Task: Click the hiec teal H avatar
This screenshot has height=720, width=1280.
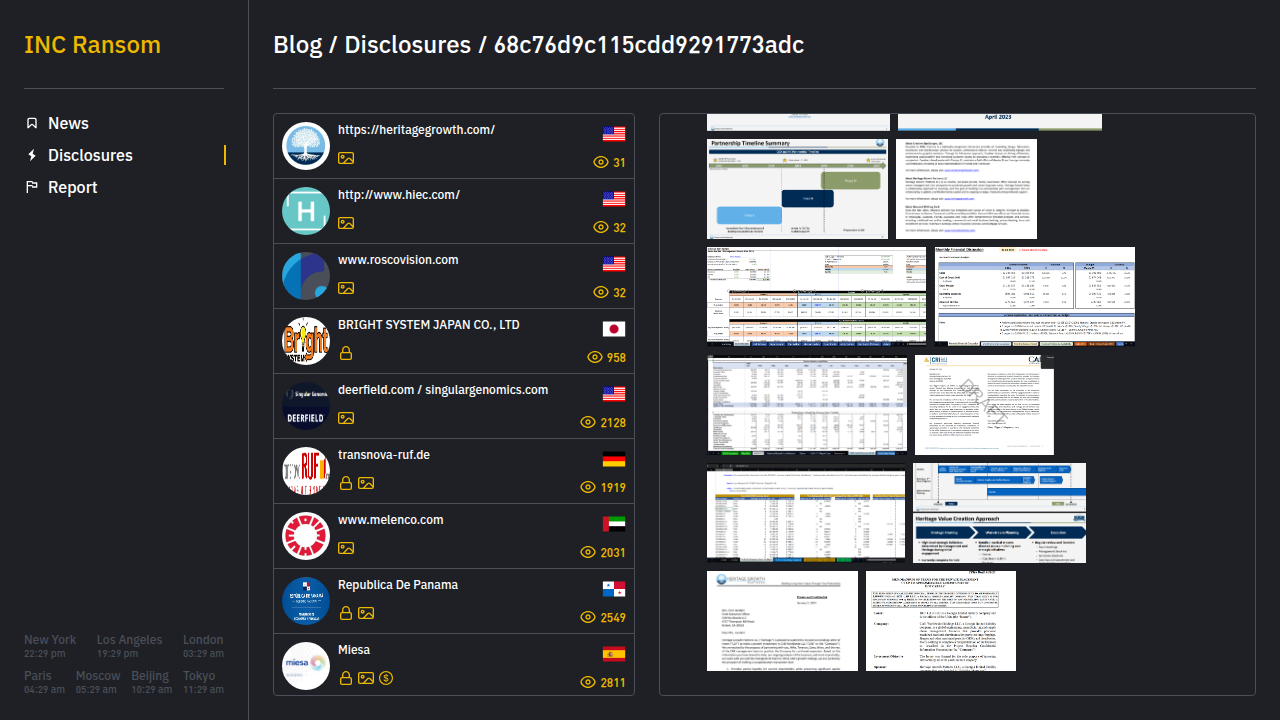Action: (306, 211)
